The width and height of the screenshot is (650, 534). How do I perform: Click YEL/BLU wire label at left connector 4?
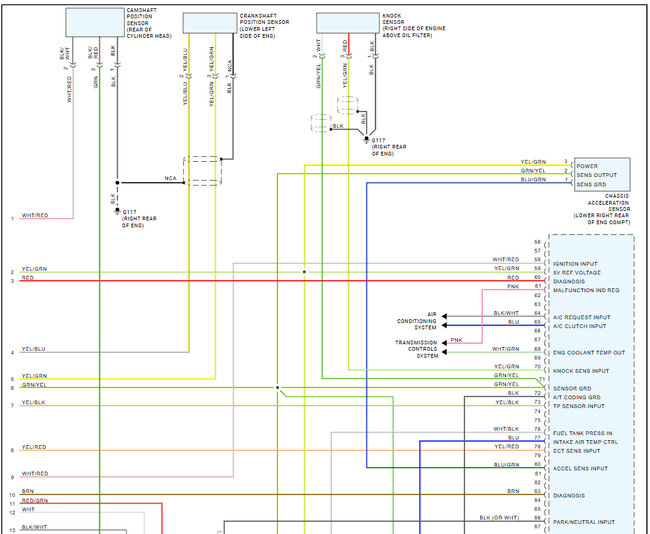coord(33,349)
